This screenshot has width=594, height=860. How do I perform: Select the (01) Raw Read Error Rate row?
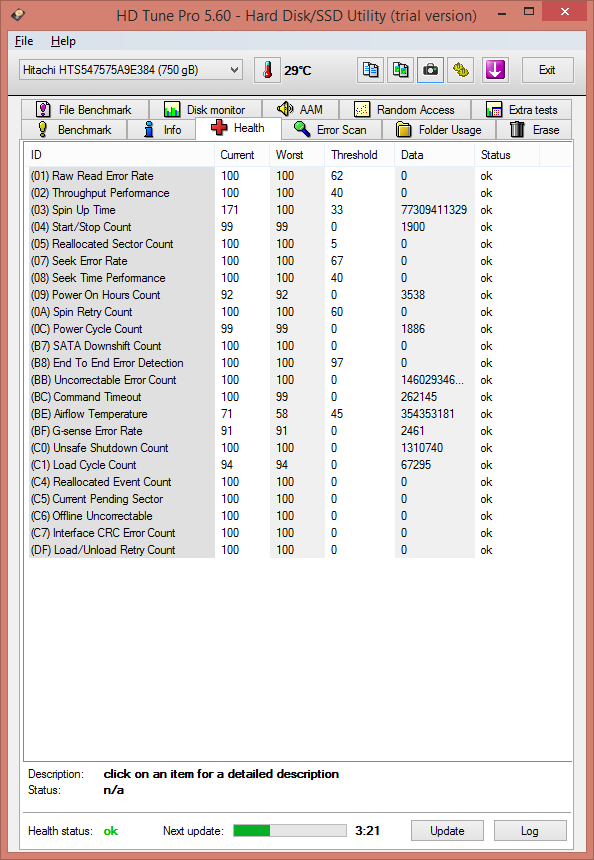pyautogui.click(x=284, y=176)
